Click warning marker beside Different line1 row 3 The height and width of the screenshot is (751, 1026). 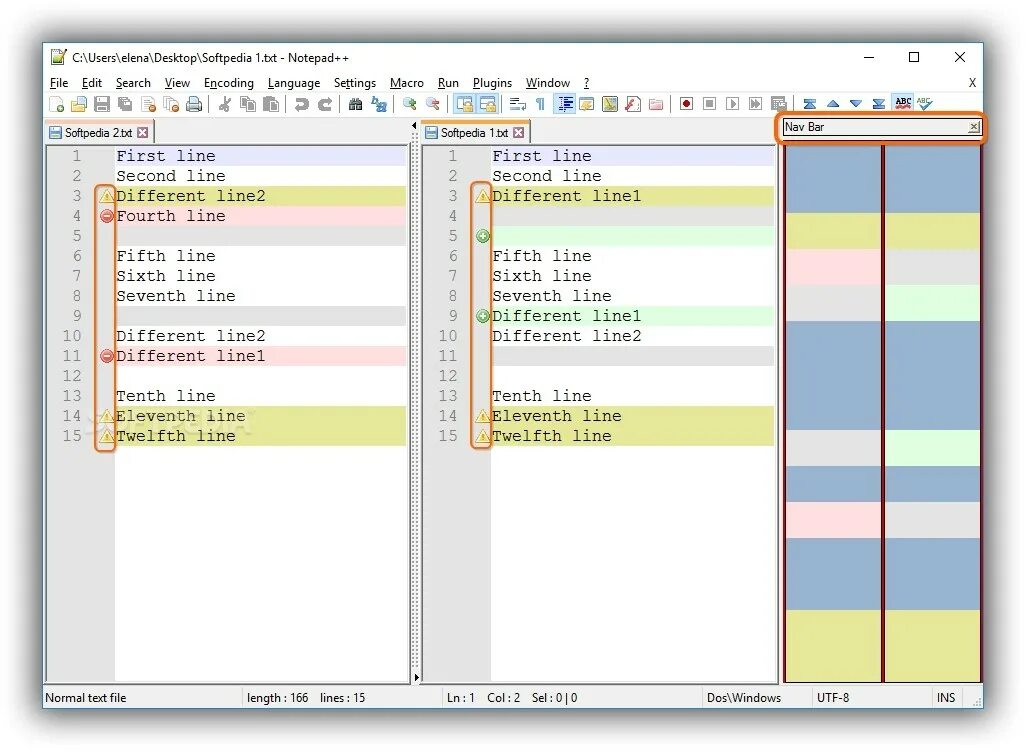tap(483, 196)
